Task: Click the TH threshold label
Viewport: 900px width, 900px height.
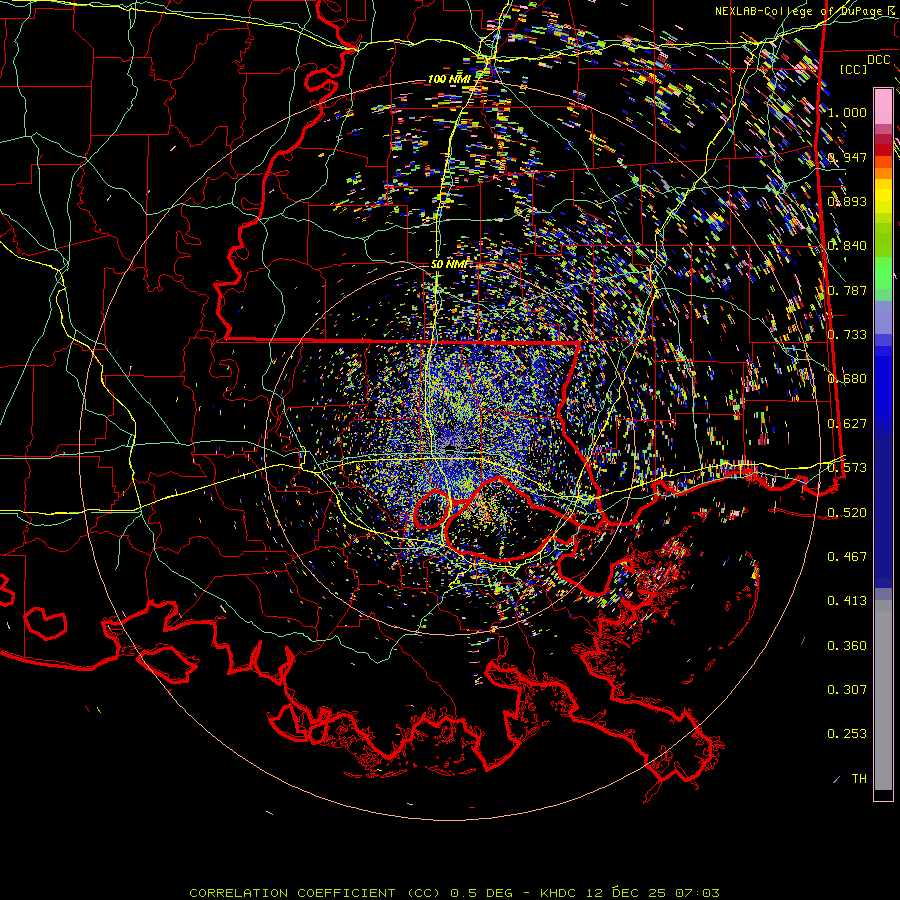Action: 859,779
